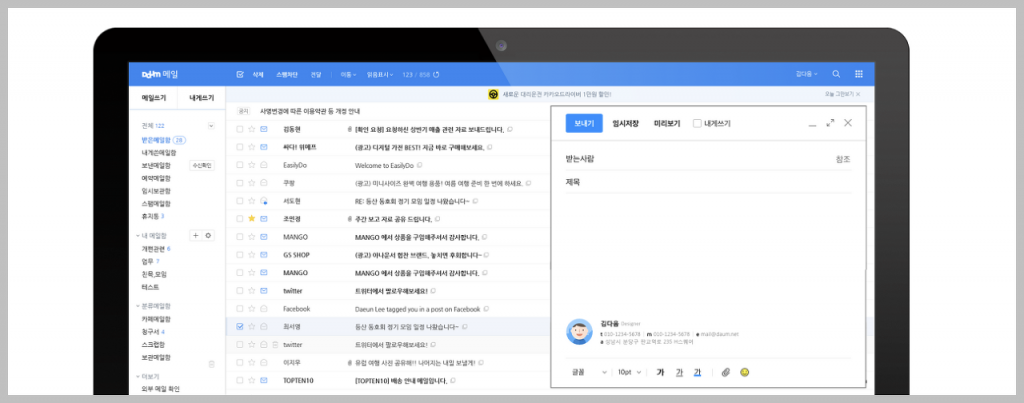Click the trash icon beside 보관메일함
This screenshot has width=1024, height=403.
pyautogui.click(x=211, y=364)
